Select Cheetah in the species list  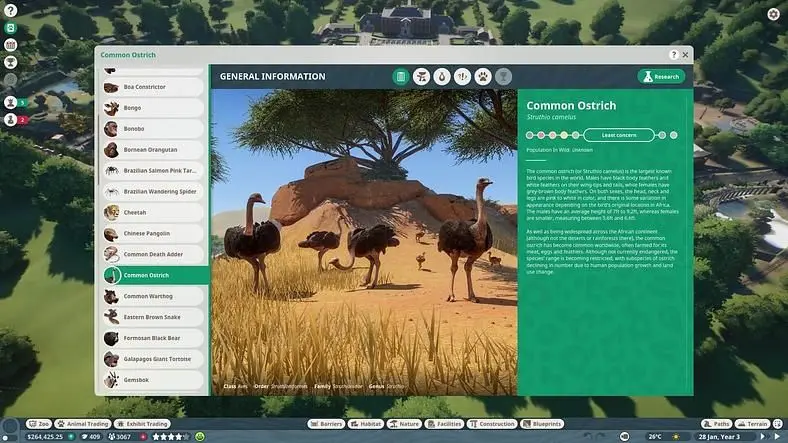pyautogui.click(x=153, y=212)
